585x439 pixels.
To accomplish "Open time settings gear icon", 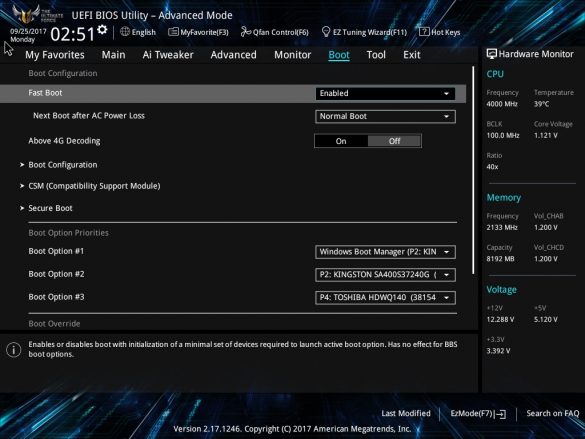I will (x=102, y=29).
